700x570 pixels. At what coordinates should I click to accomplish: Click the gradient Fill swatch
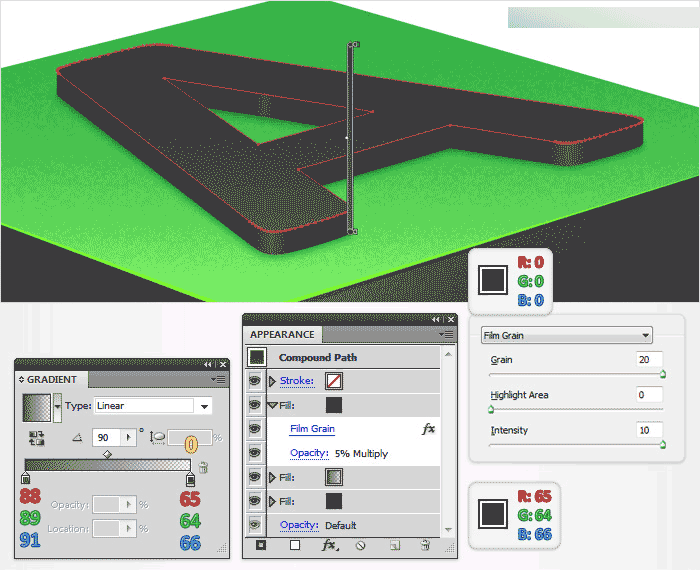[x=334, y=477]
